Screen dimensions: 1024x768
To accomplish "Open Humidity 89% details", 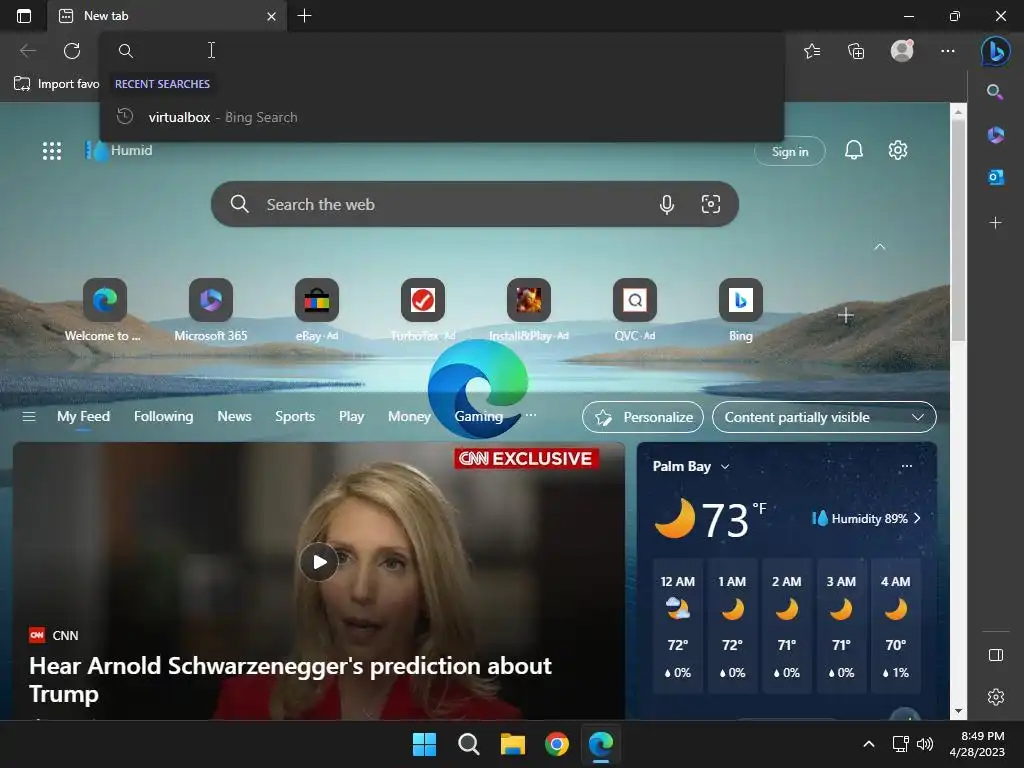I will (866, 519).
